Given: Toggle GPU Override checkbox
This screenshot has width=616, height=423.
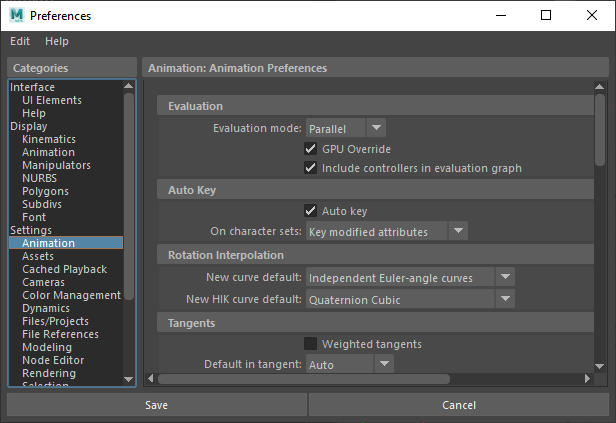Looking at the screenshot, I should point(310,148).
